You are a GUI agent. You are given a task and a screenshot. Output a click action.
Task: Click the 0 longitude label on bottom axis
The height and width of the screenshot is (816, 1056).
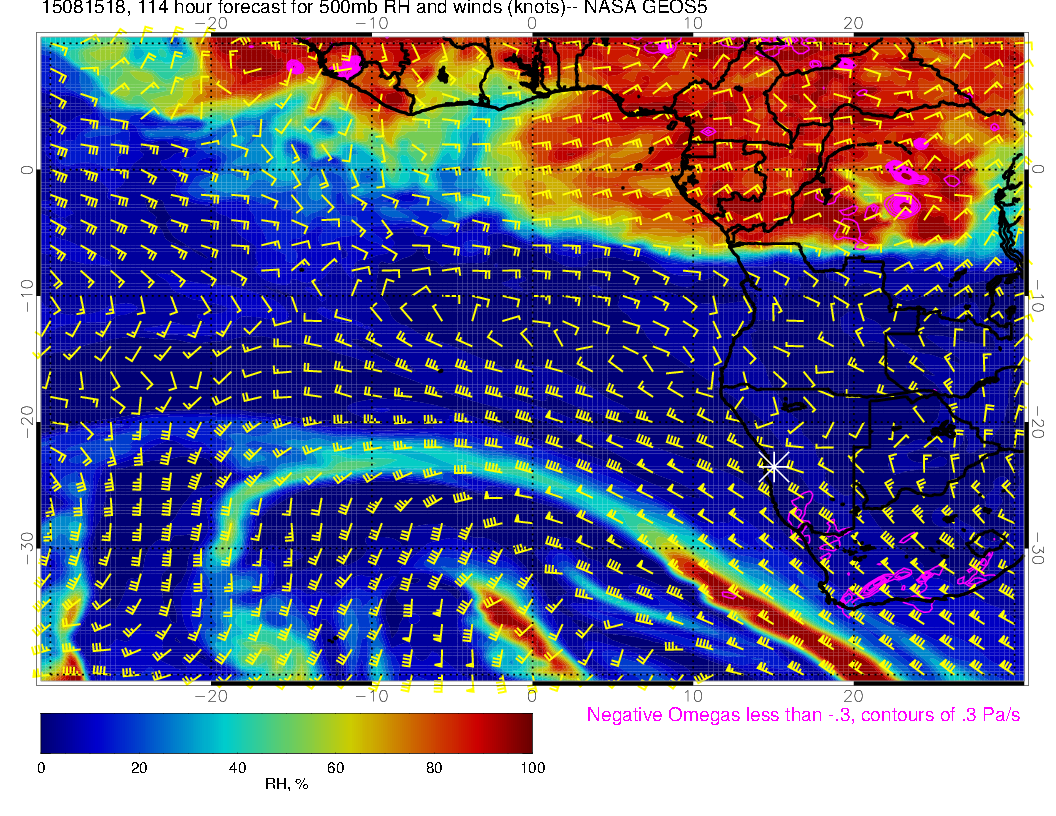(532, 695)
